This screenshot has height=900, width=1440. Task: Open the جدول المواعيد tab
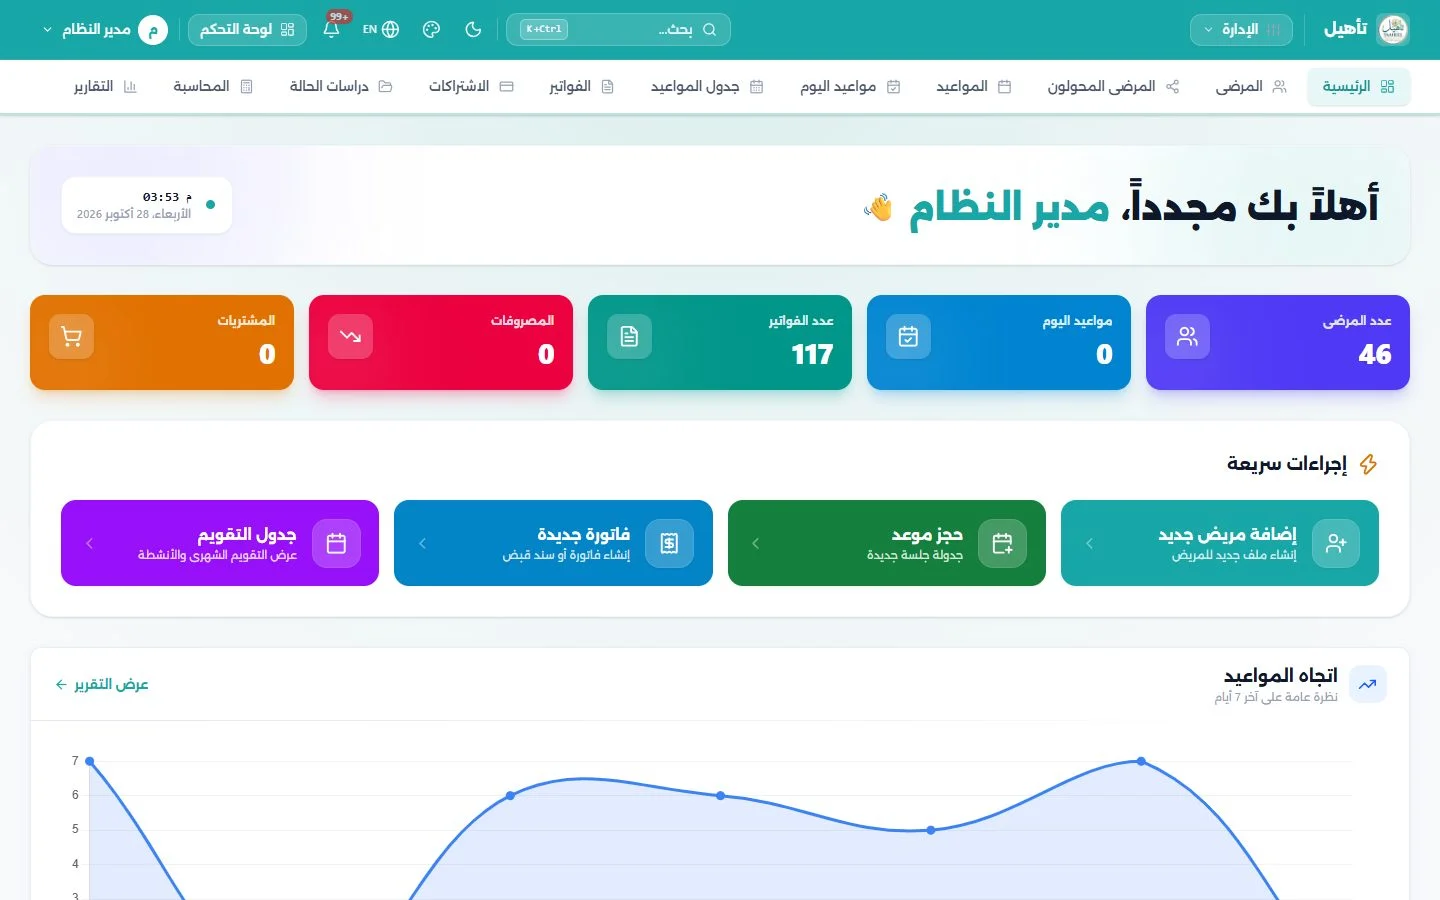(x=707, y=87)
